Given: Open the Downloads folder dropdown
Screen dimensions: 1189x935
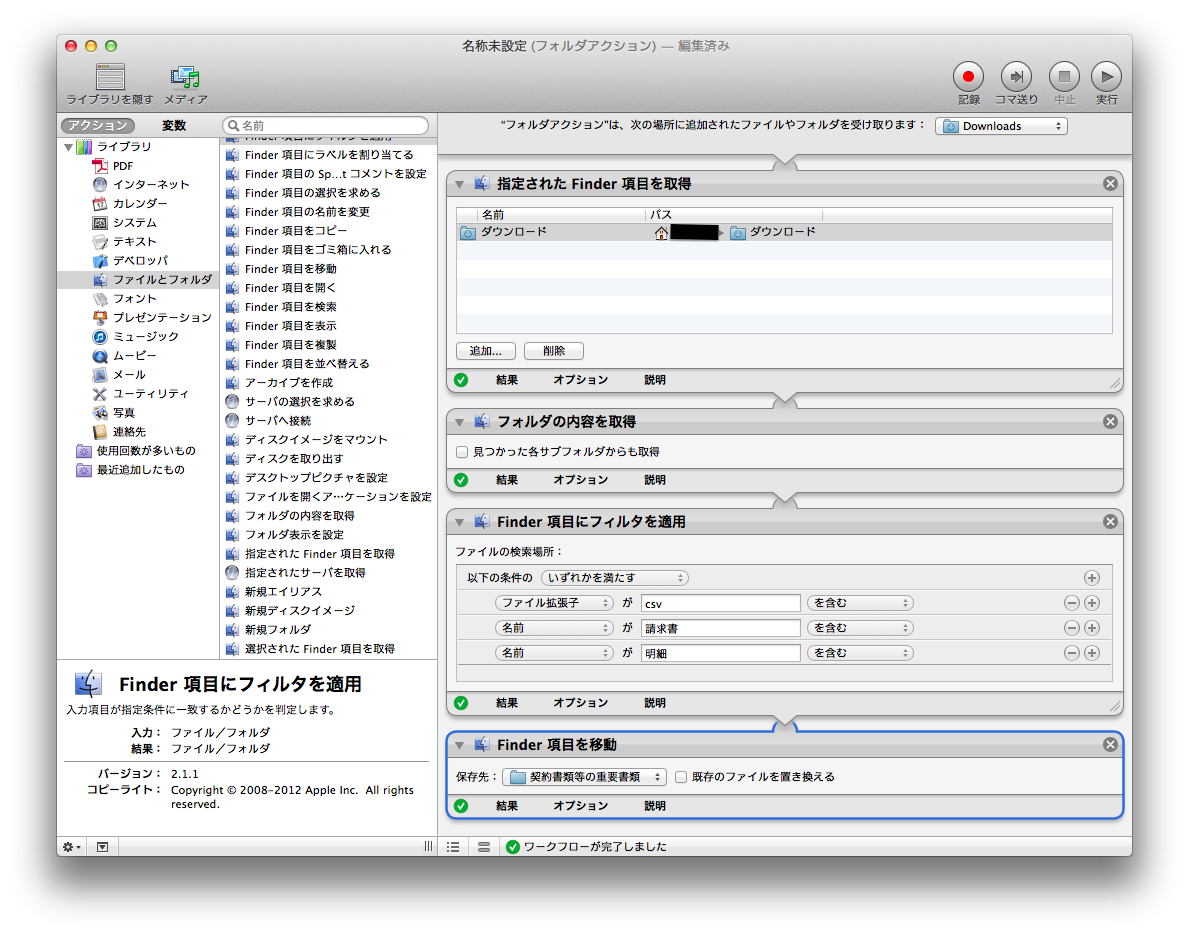Looking at the screenshot, I should pyautogui.click(x=1002, y=126).
